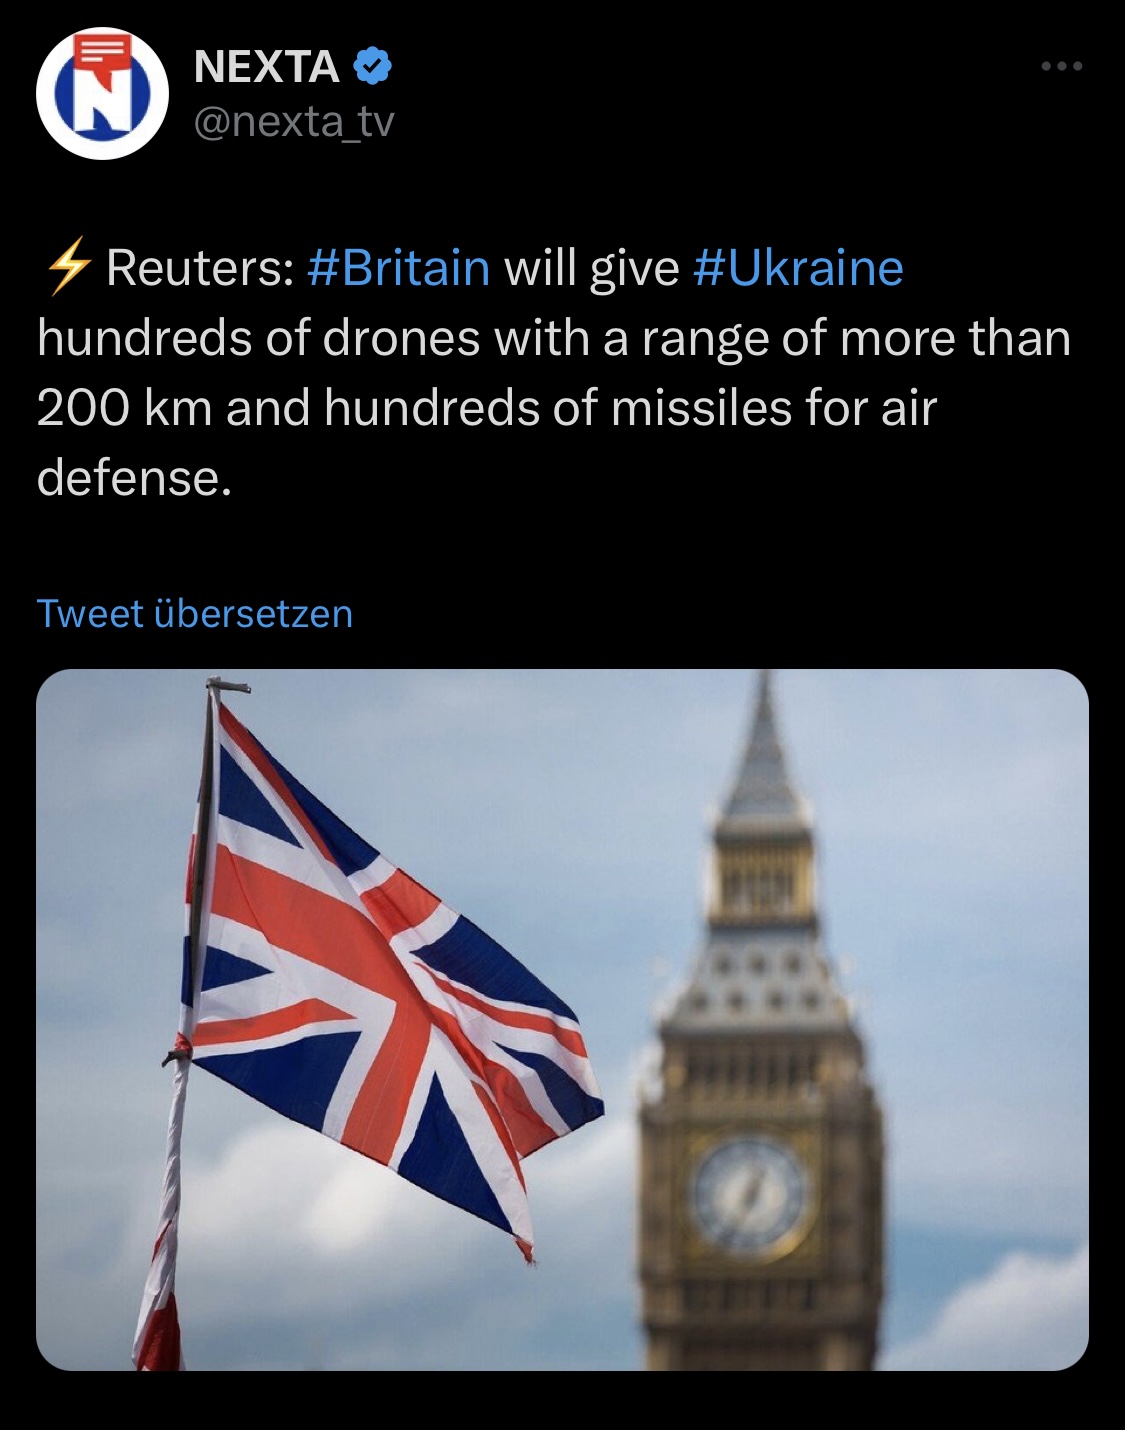
Task: Open the @nexta_tv handle
Action: (294, 122)
